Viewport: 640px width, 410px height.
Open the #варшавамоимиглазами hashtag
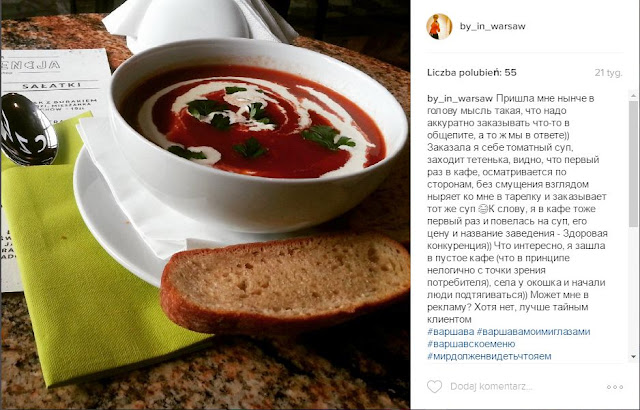pos(533,331)
